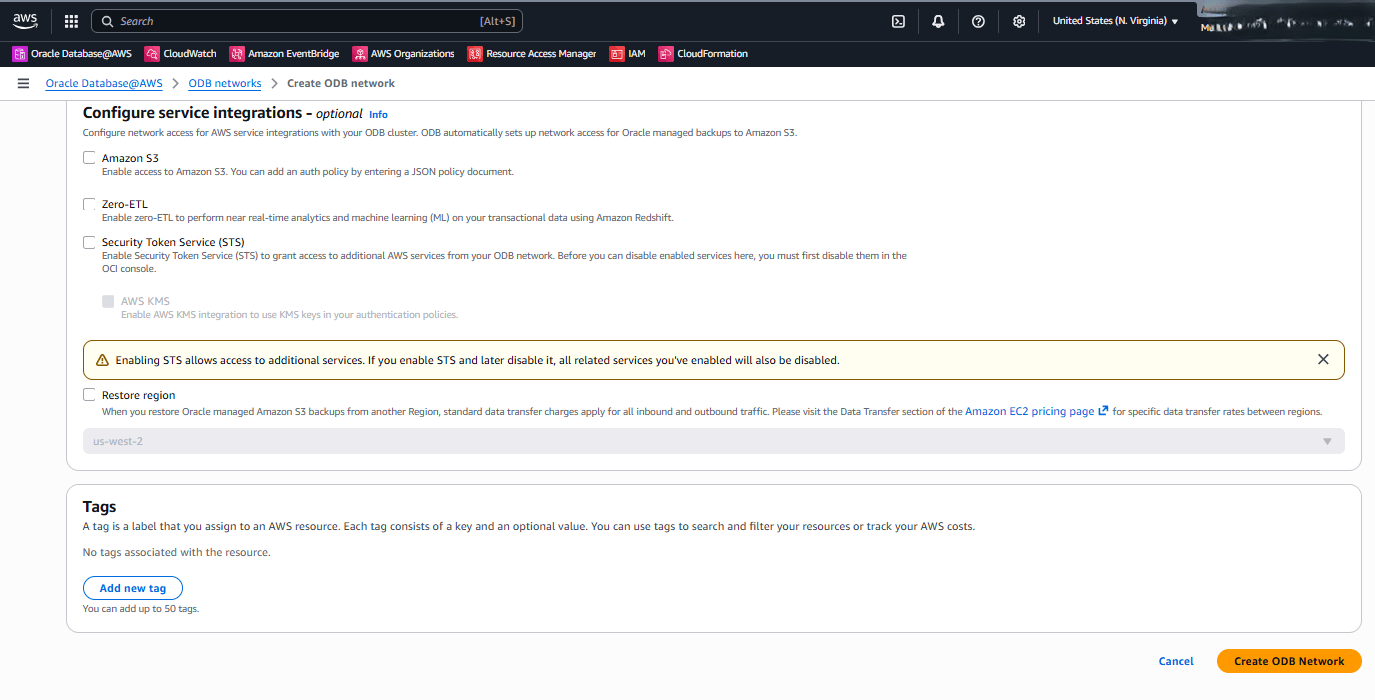Open the help icon in top bar

click(978, 20)
